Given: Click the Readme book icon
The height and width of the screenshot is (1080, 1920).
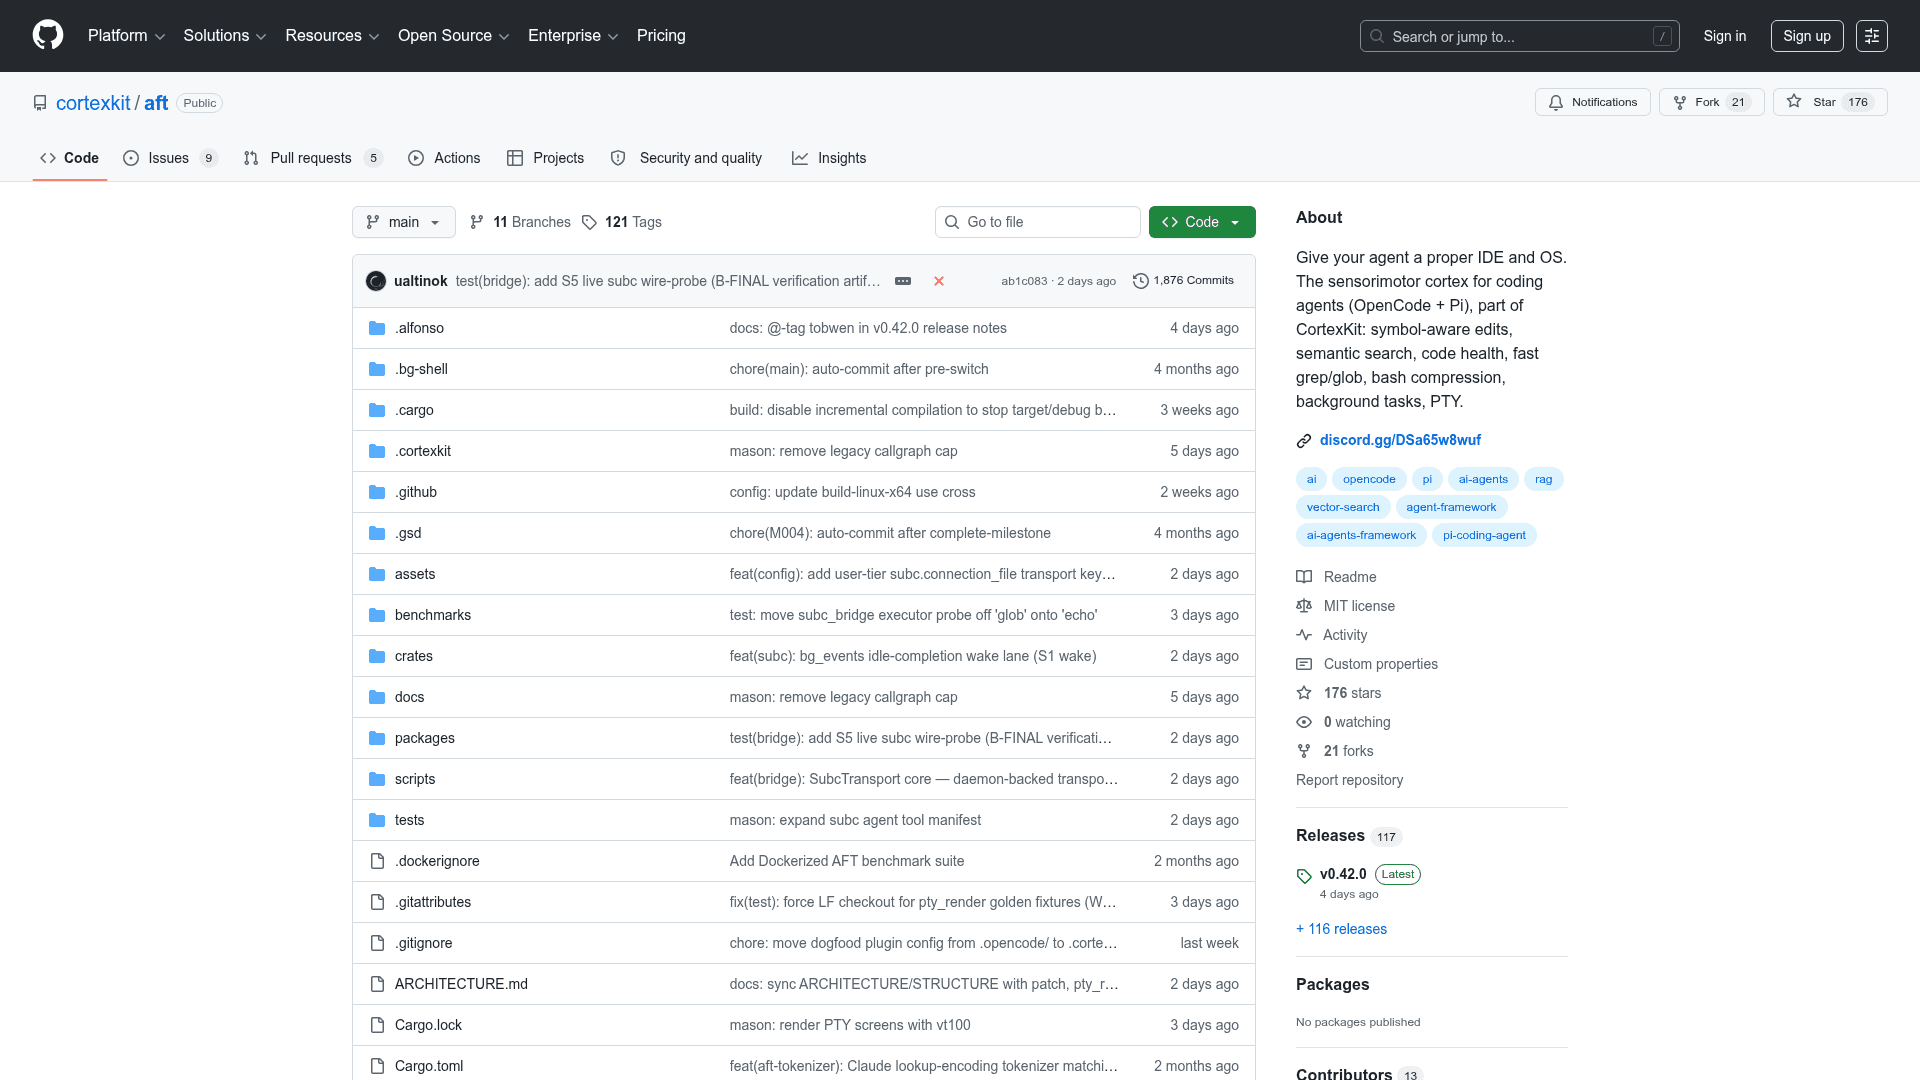Looking at the screenshot, I should click(x=1304, y=577).
